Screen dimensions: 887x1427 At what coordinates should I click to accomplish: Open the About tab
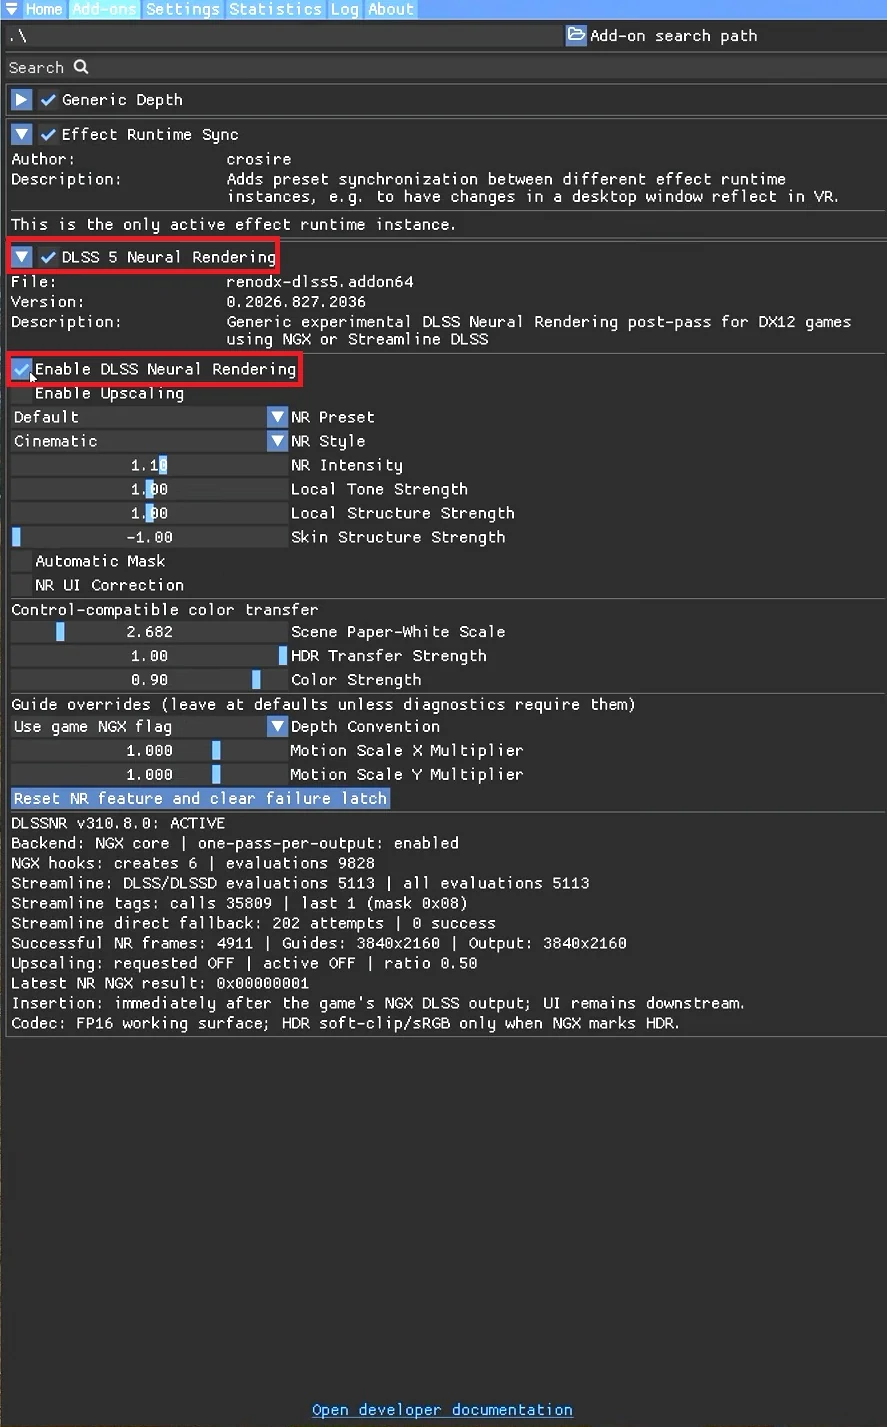click(x=391, y=9)
